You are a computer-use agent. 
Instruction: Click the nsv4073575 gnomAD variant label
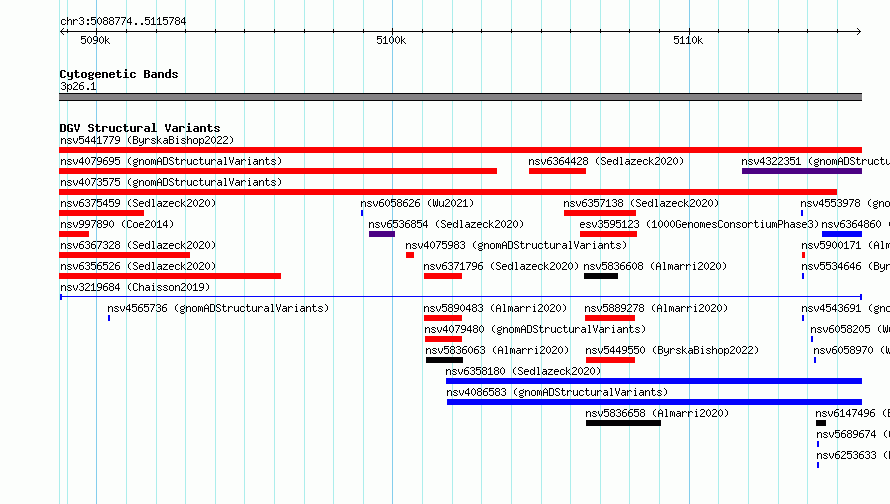[x=171, y=182]
